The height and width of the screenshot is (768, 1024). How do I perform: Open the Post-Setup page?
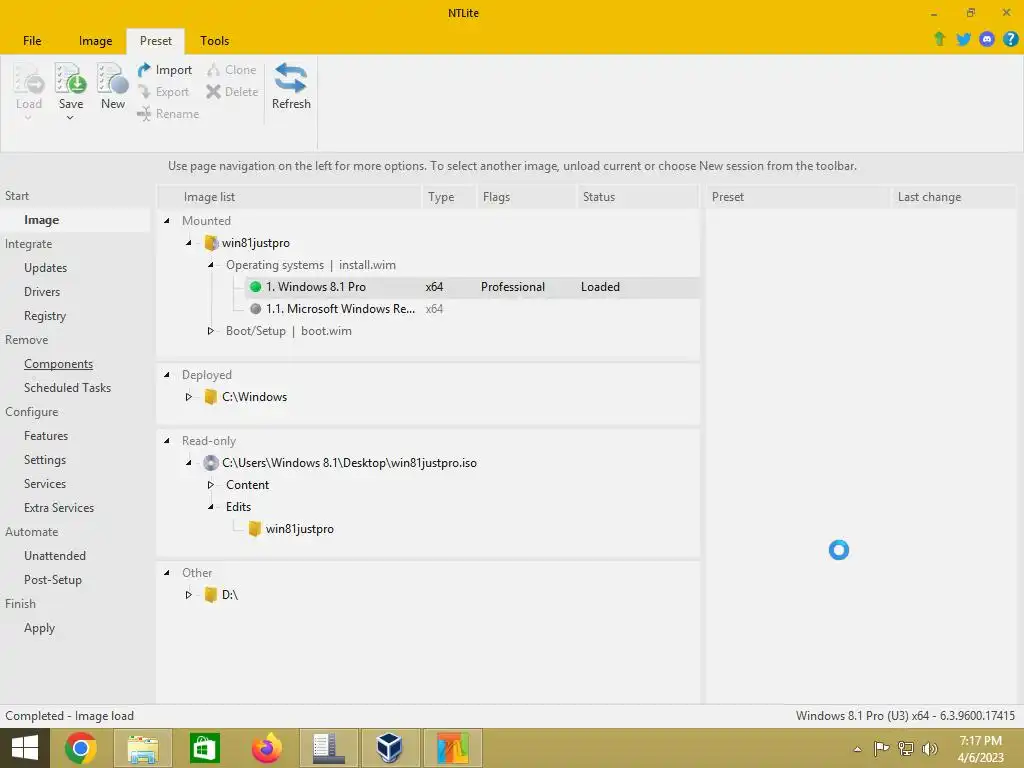pos(52,580)
